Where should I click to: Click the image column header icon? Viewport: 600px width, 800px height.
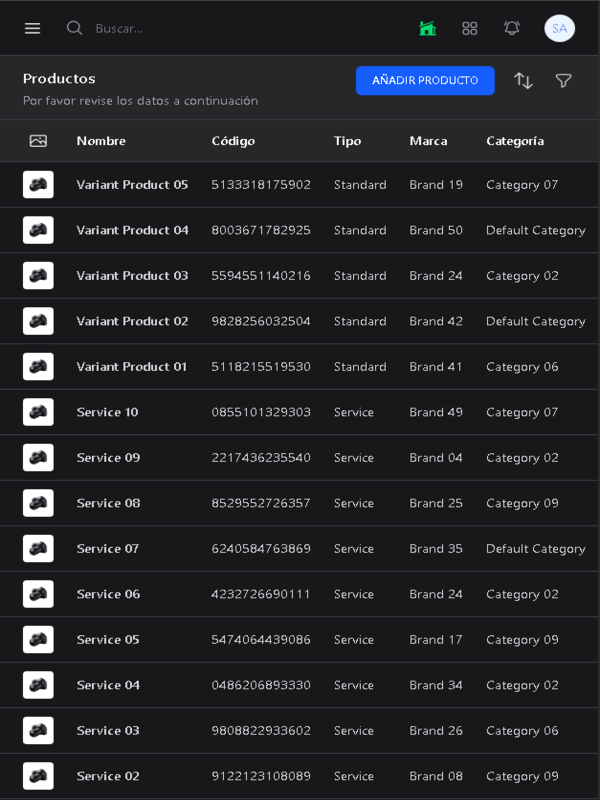tap(38, 141)
